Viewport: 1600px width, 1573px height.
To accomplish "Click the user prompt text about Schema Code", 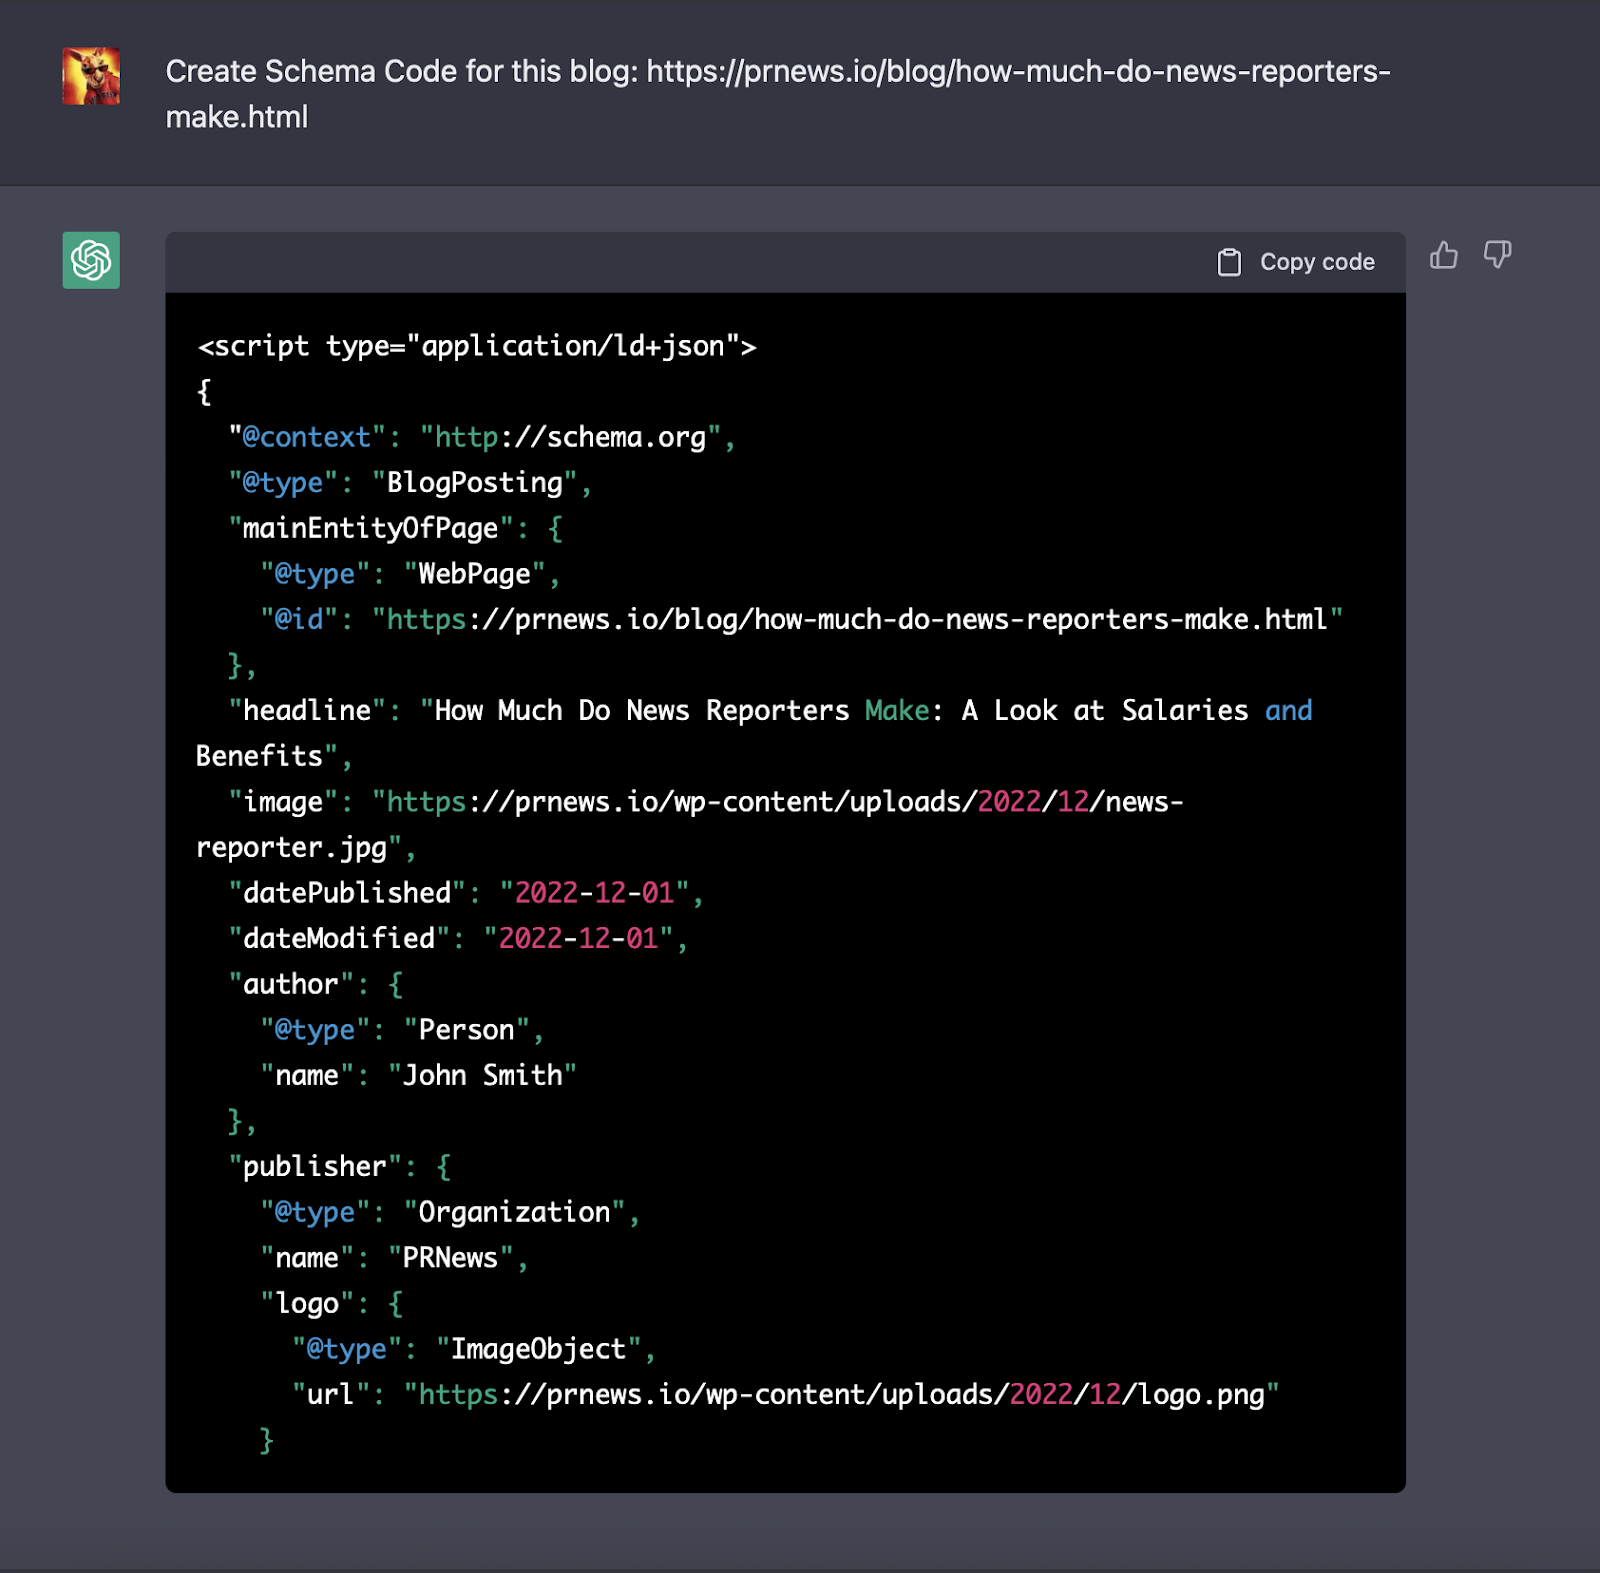I will [778, 94].
